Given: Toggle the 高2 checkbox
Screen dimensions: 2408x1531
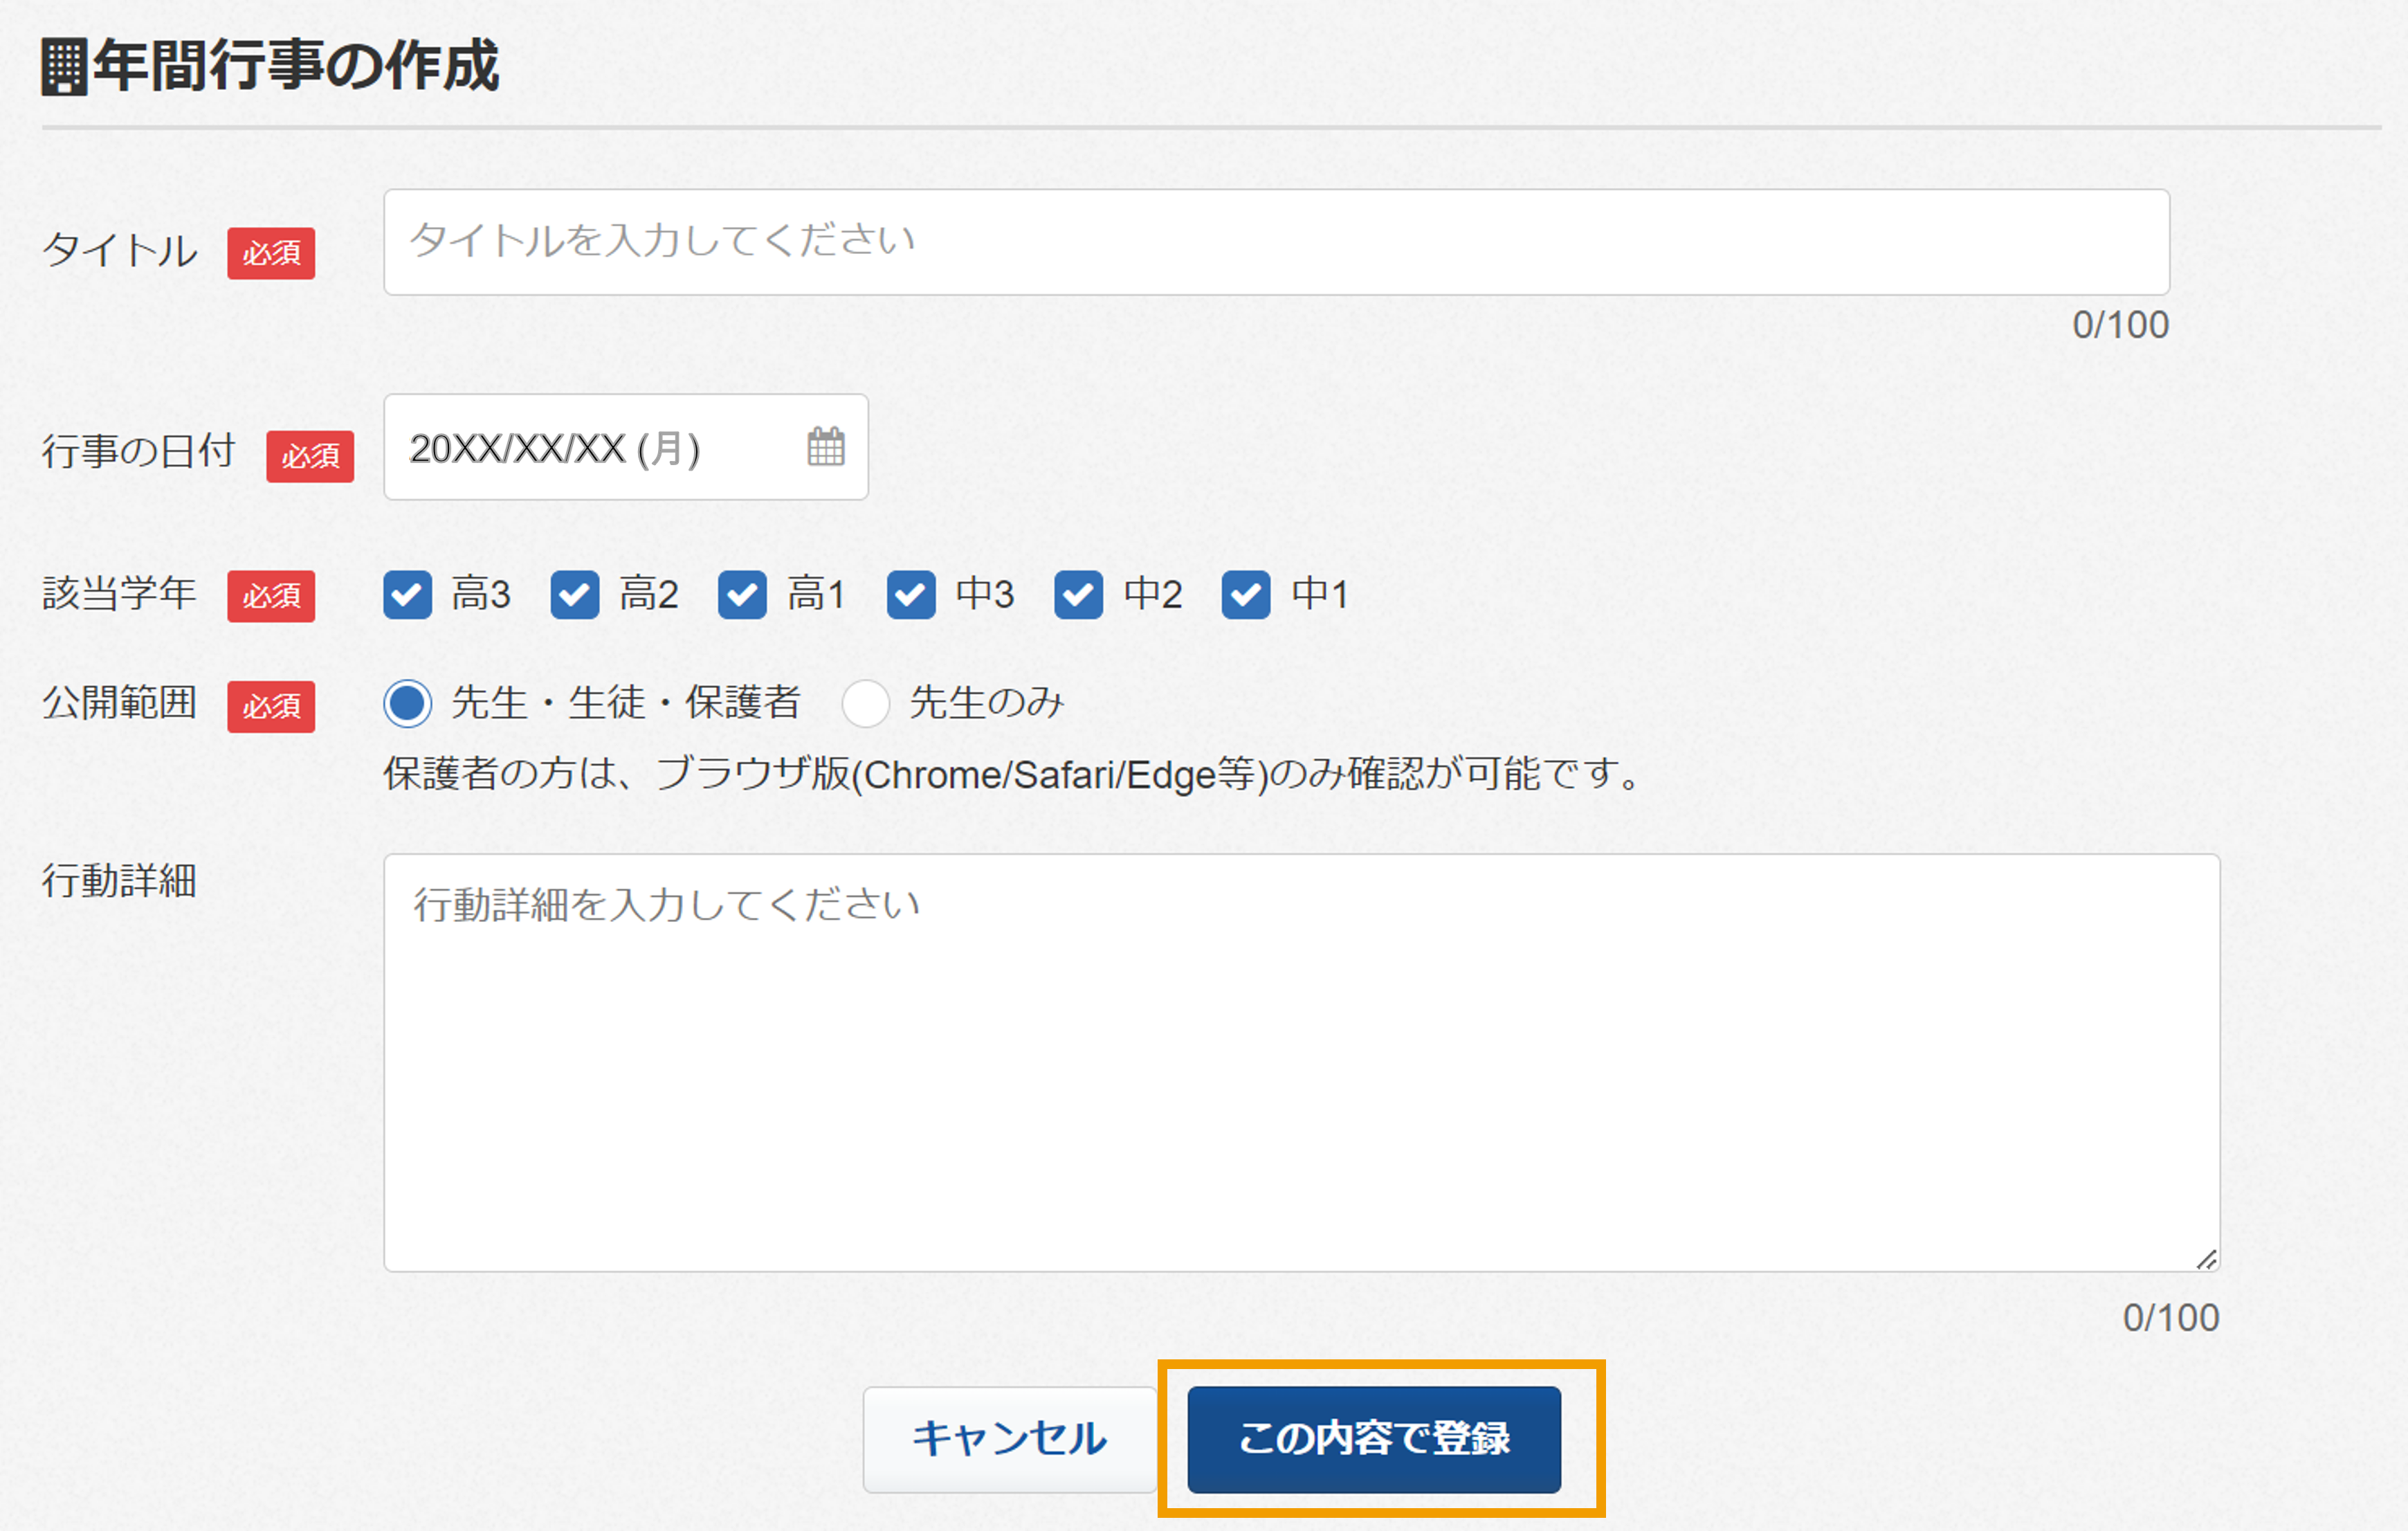Looking at the screenshot, I should pyautogui.click(x=575, y=595).
